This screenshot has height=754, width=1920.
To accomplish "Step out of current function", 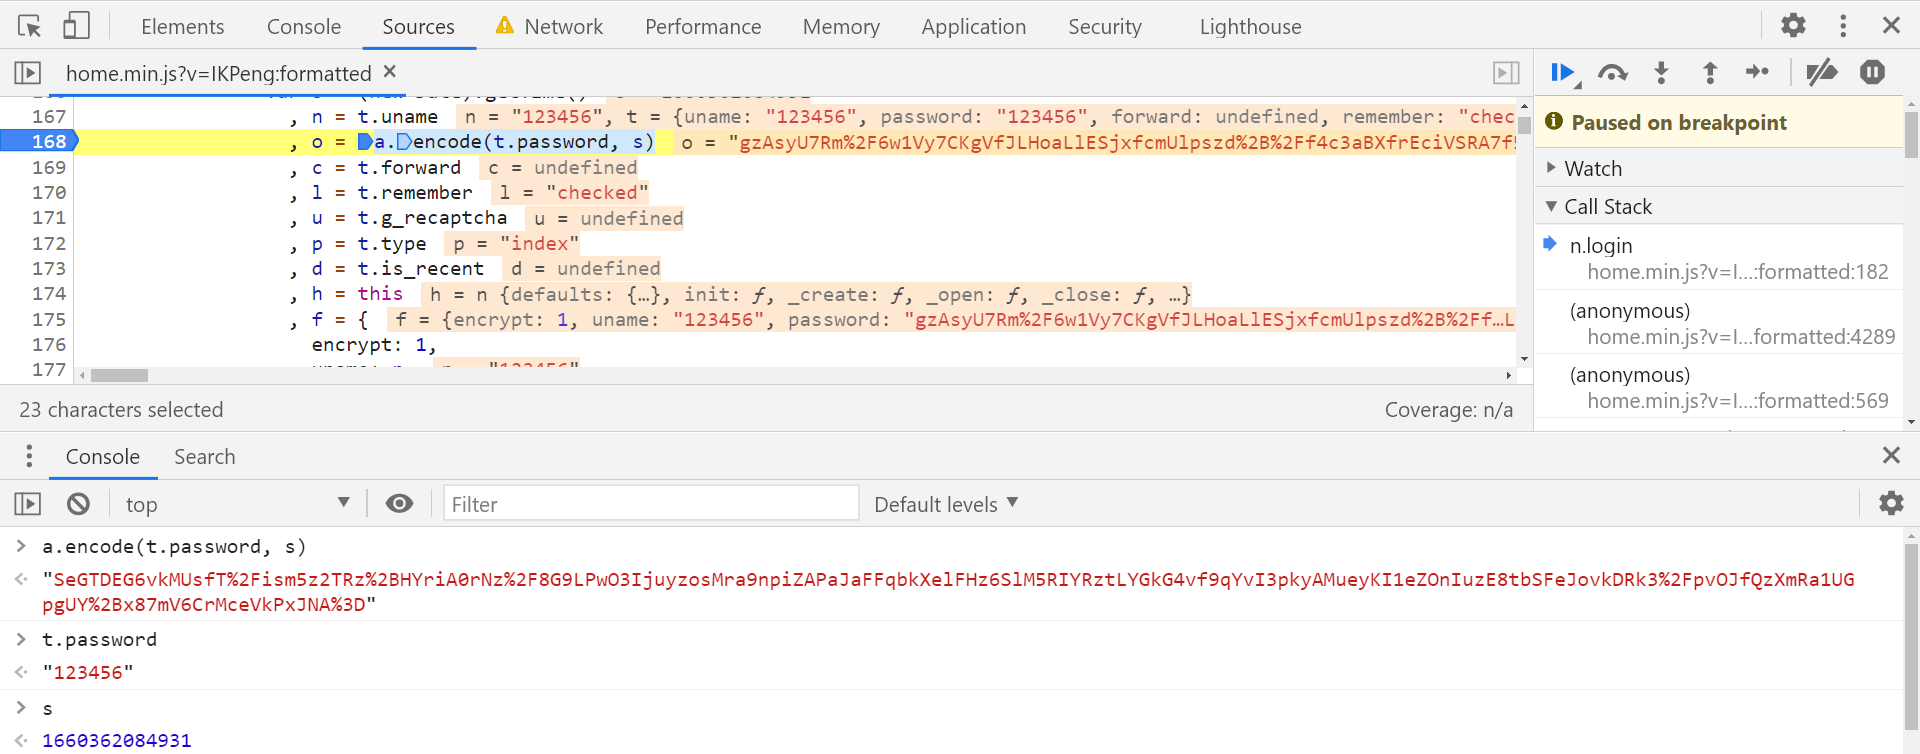I will coord(1710,73).
